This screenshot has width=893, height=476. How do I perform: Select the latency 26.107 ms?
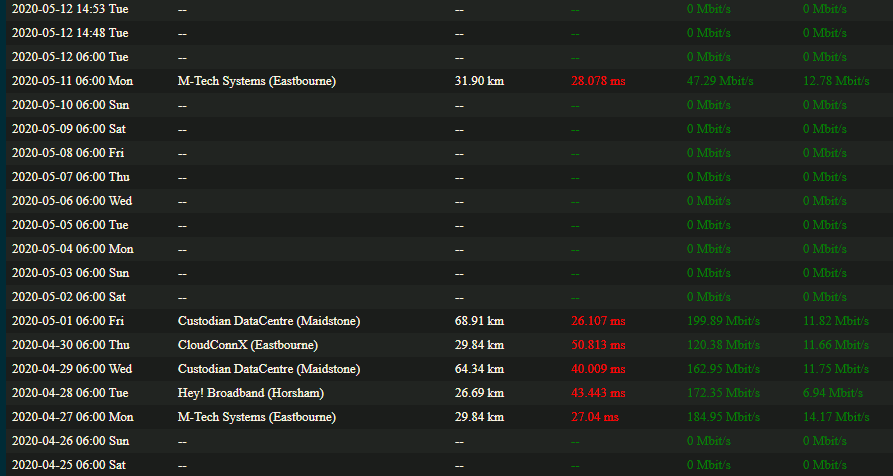tap(599, 321)
